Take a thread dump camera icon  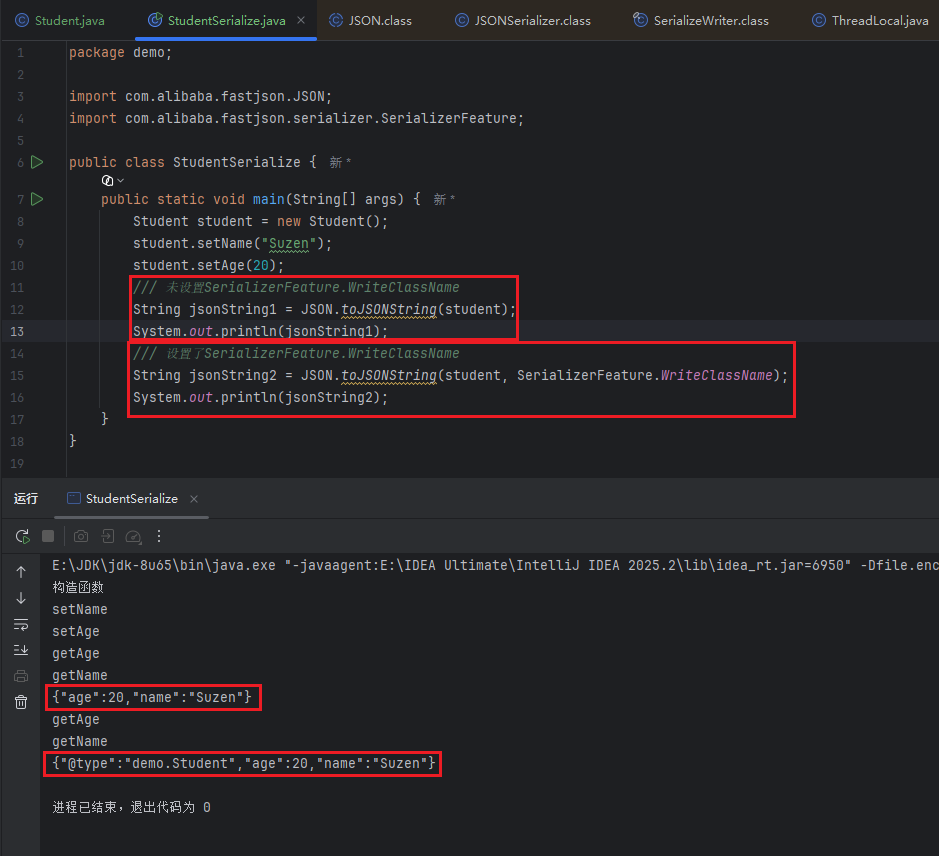point(81,536)
